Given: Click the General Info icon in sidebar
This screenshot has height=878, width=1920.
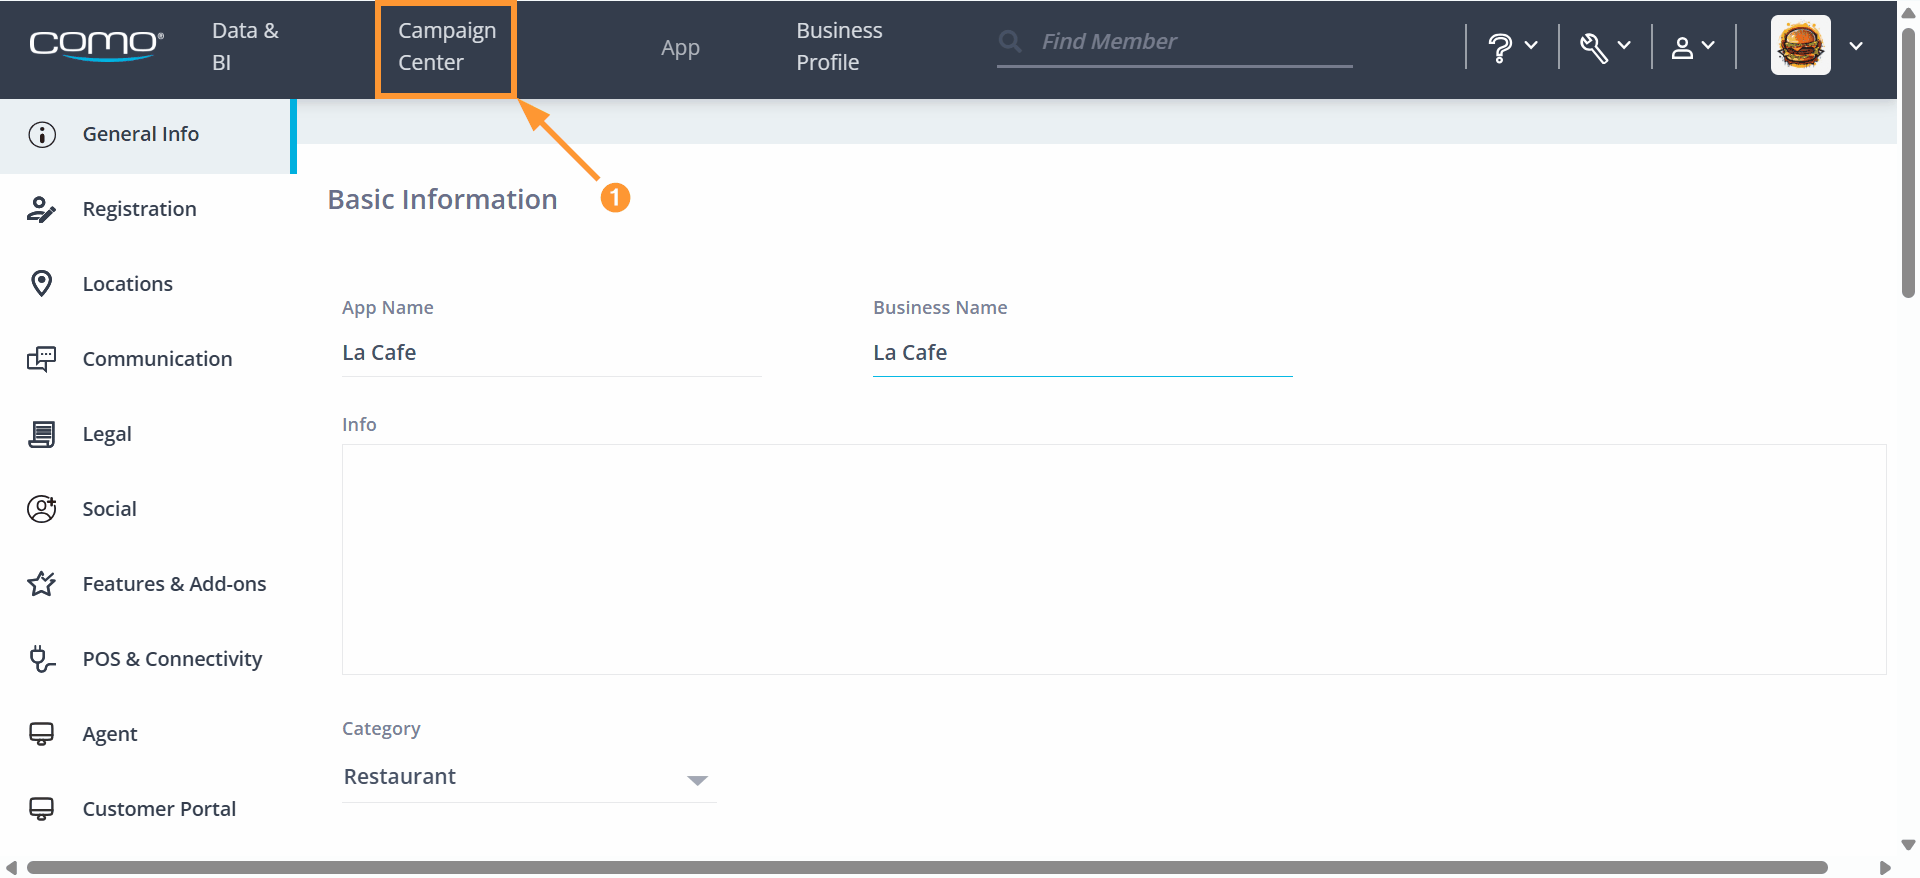Looking at the screenshot, I should (42, 134).
